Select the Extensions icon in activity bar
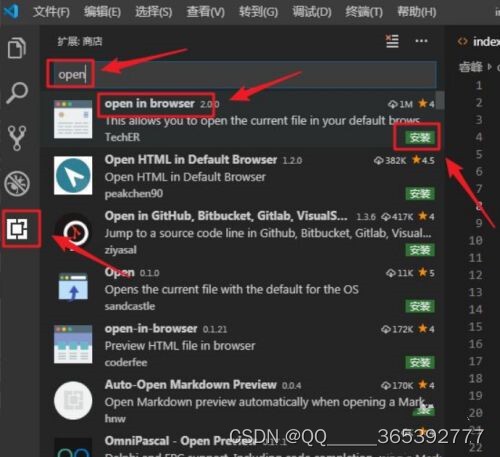500x457 pixels. (18, 229)
